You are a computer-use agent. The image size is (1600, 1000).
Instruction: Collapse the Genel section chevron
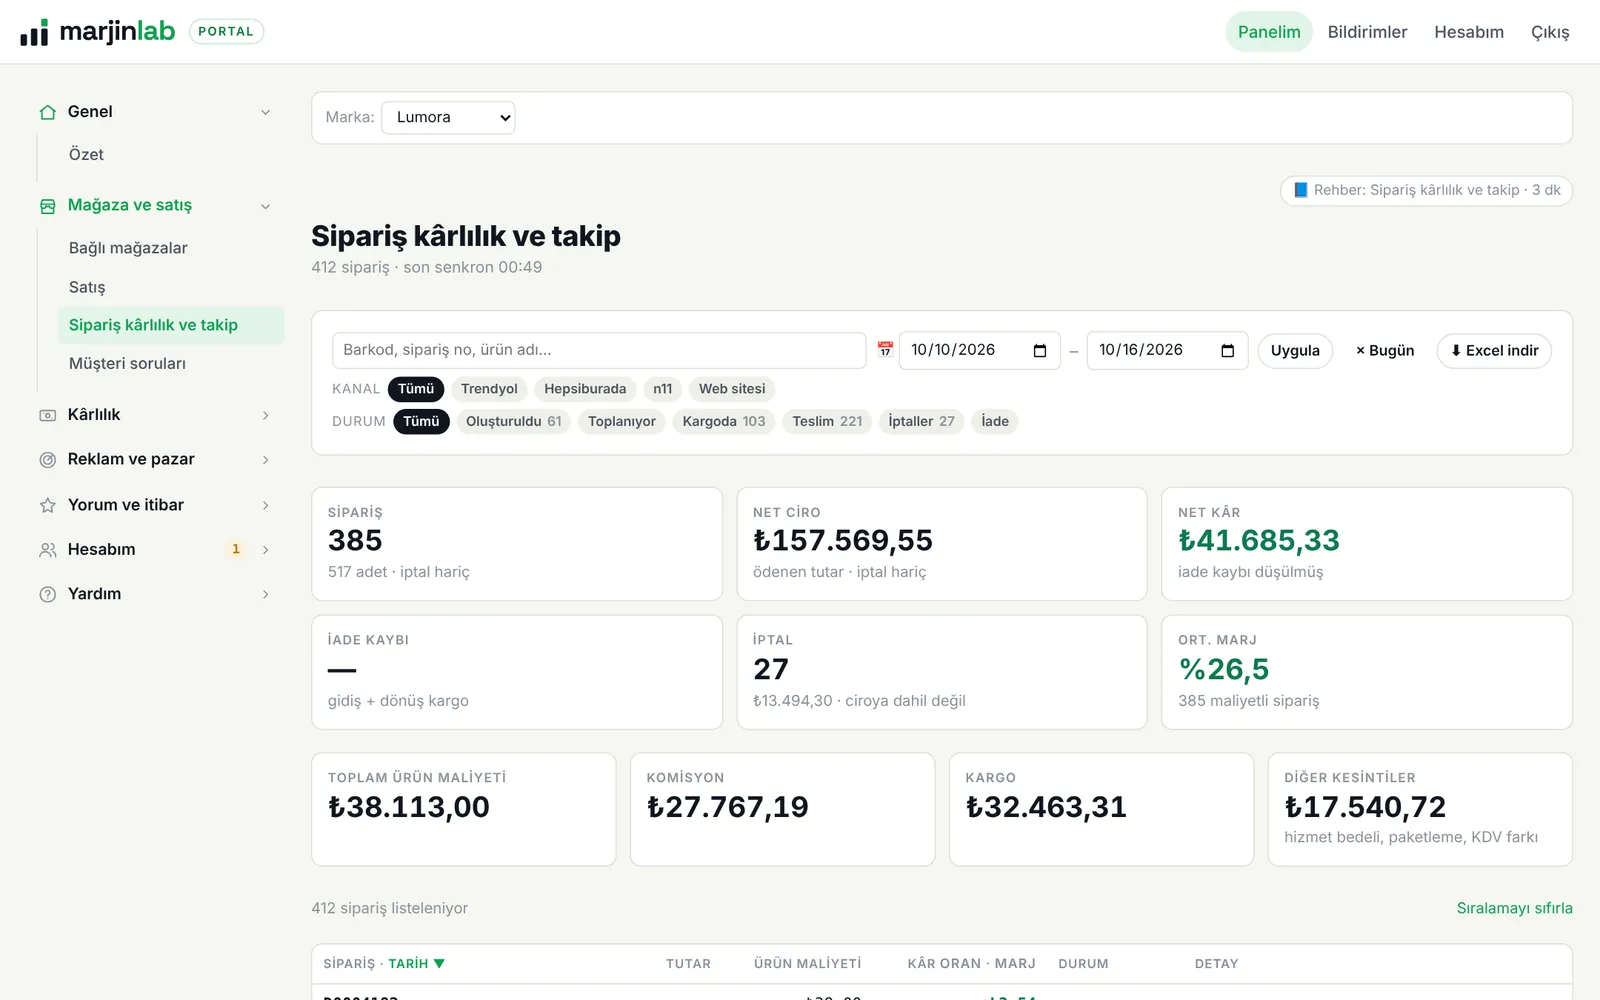(265, 112)
